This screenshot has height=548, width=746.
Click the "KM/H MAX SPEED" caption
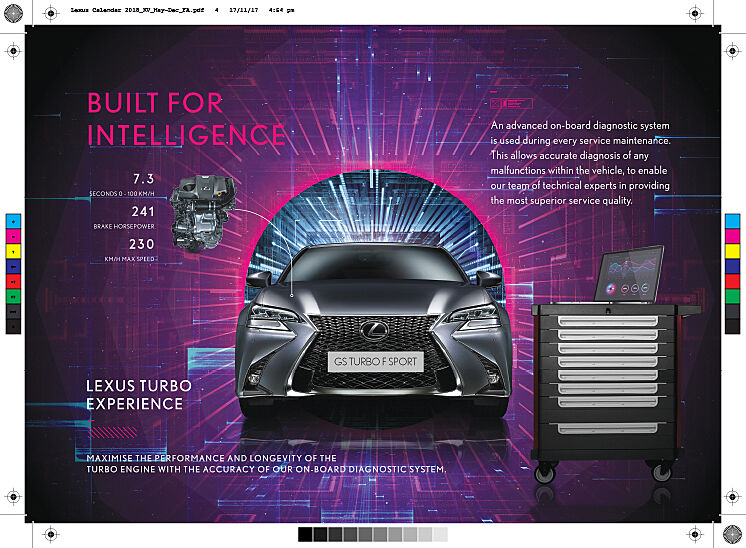tap(129, 259)
